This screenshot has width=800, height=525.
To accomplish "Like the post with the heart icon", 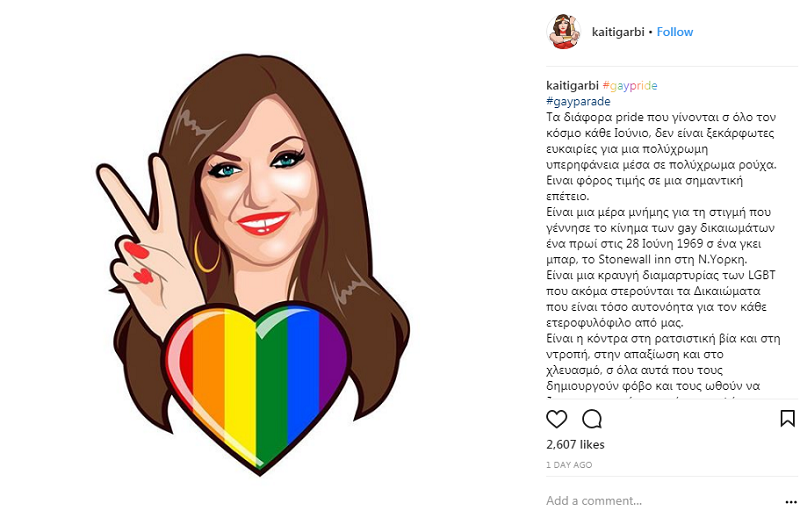I will 556,419.
